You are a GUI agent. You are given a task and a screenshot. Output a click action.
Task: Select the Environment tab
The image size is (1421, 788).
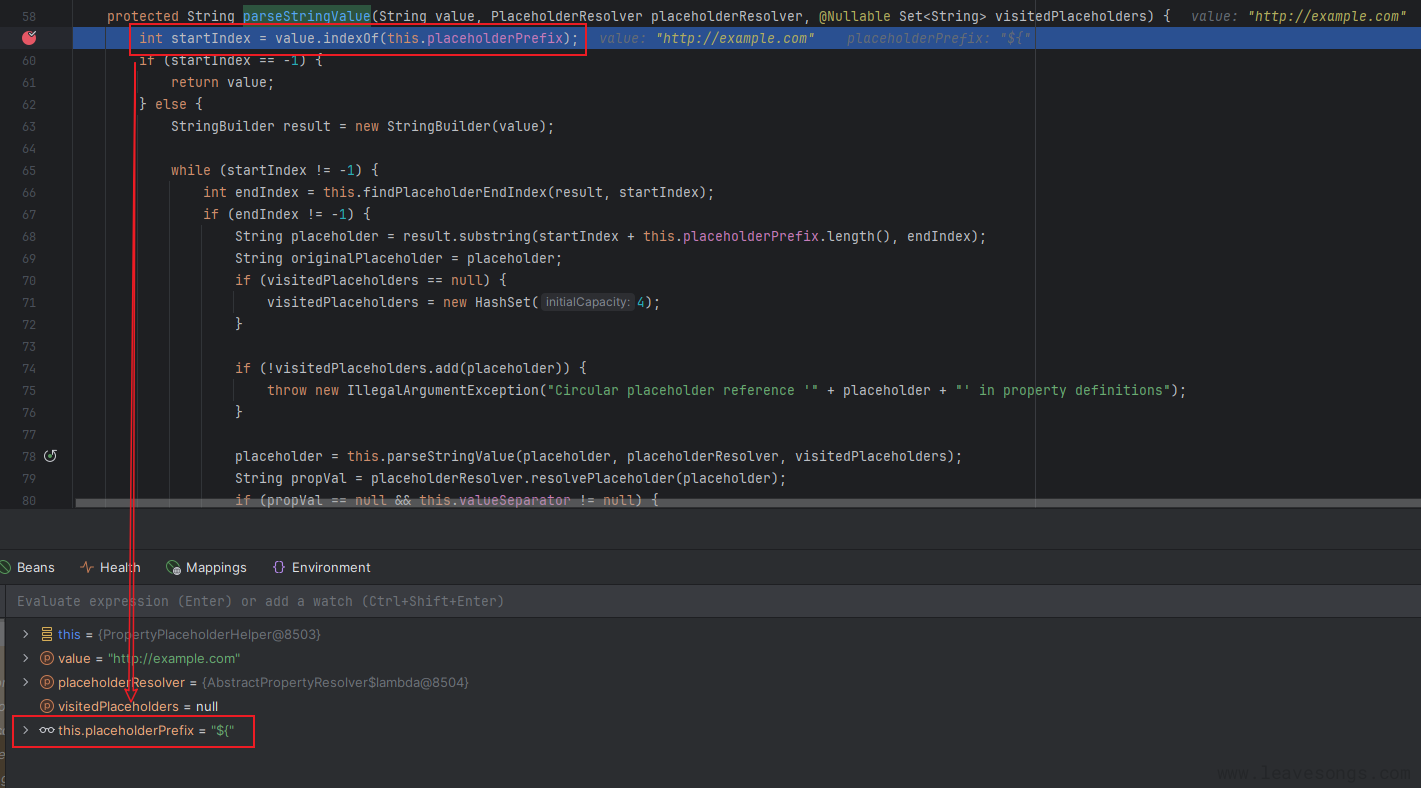[321, 567]
